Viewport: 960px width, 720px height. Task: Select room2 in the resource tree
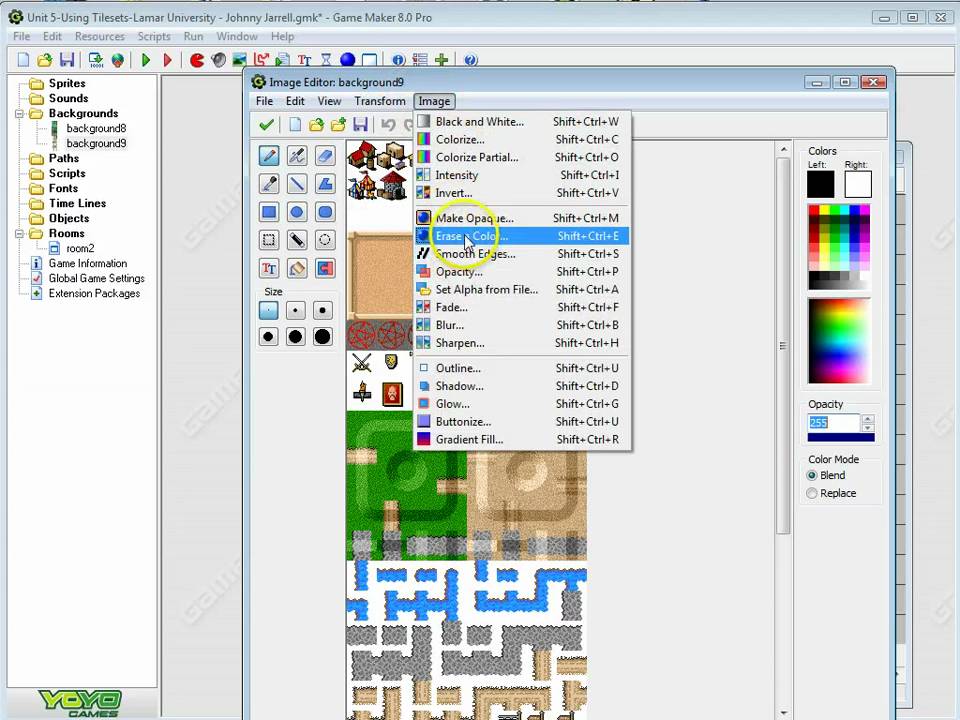(80, 249)
